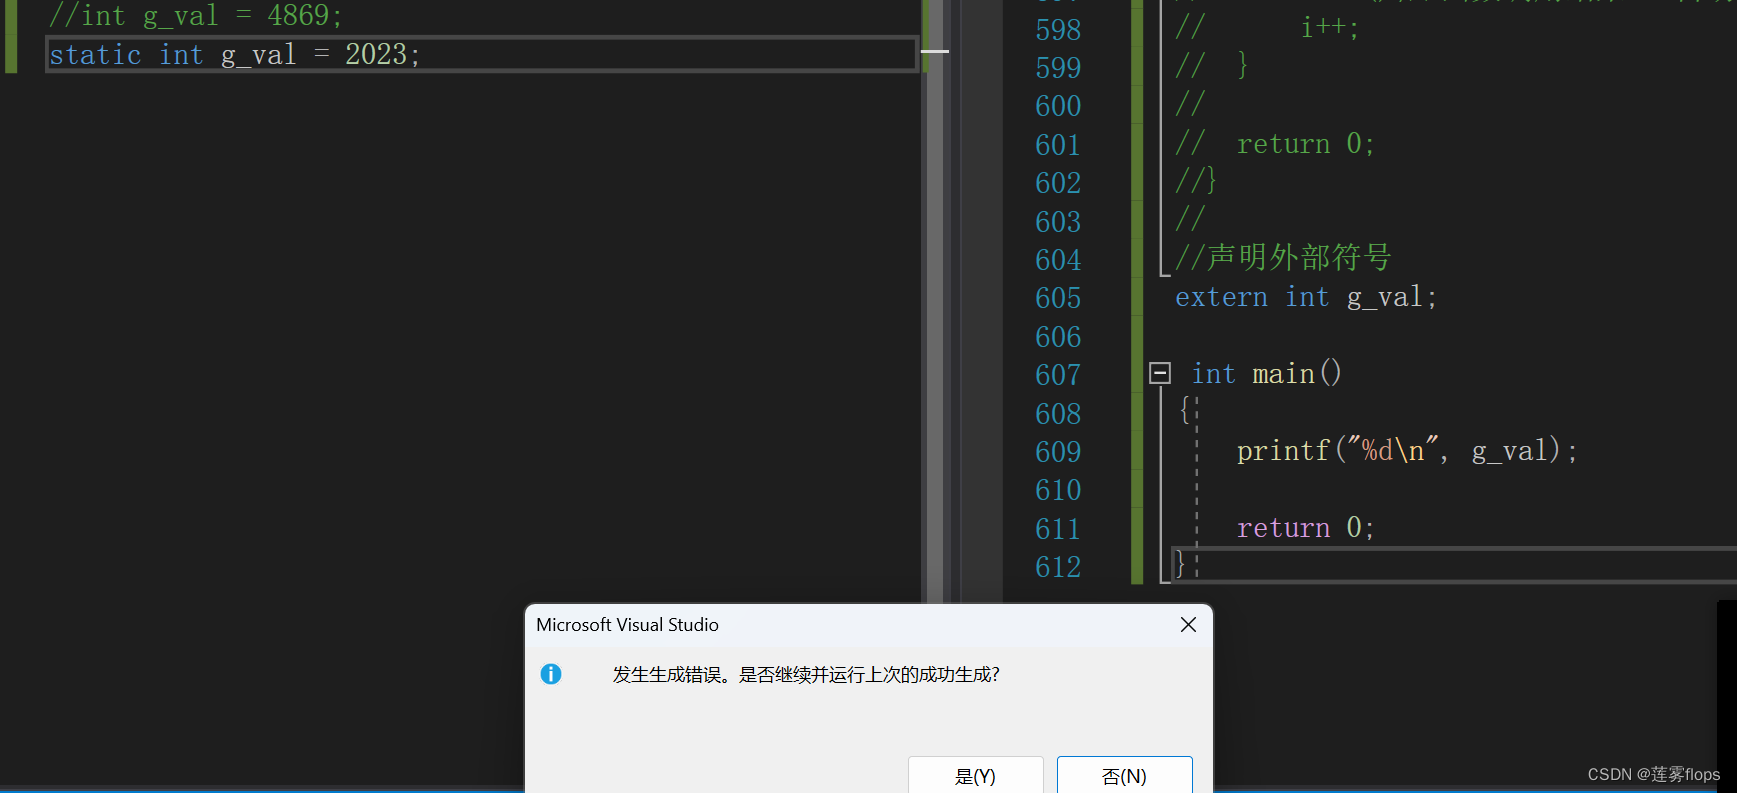Click the blue information icon in the dialog
Viewport: 1737px width, 793px height.
click(551, 674)
